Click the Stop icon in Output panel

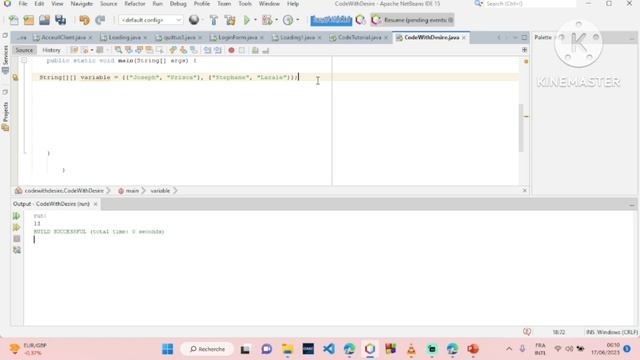(x=16, y=239)
